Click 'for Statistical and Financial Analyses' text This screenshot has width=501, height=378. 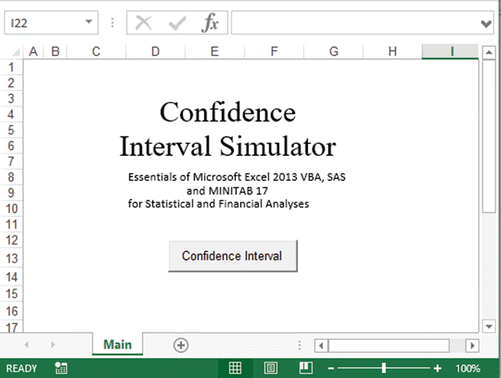coord(218,204)
